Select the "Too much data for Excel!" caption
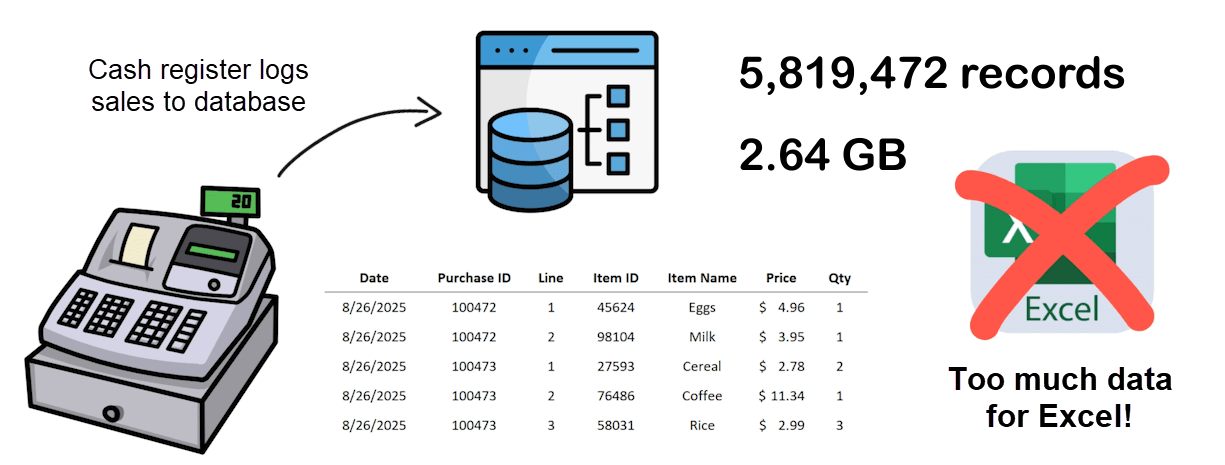Image resolution: width=1225 pixels, height=465 pixels. coord(1060,397)
